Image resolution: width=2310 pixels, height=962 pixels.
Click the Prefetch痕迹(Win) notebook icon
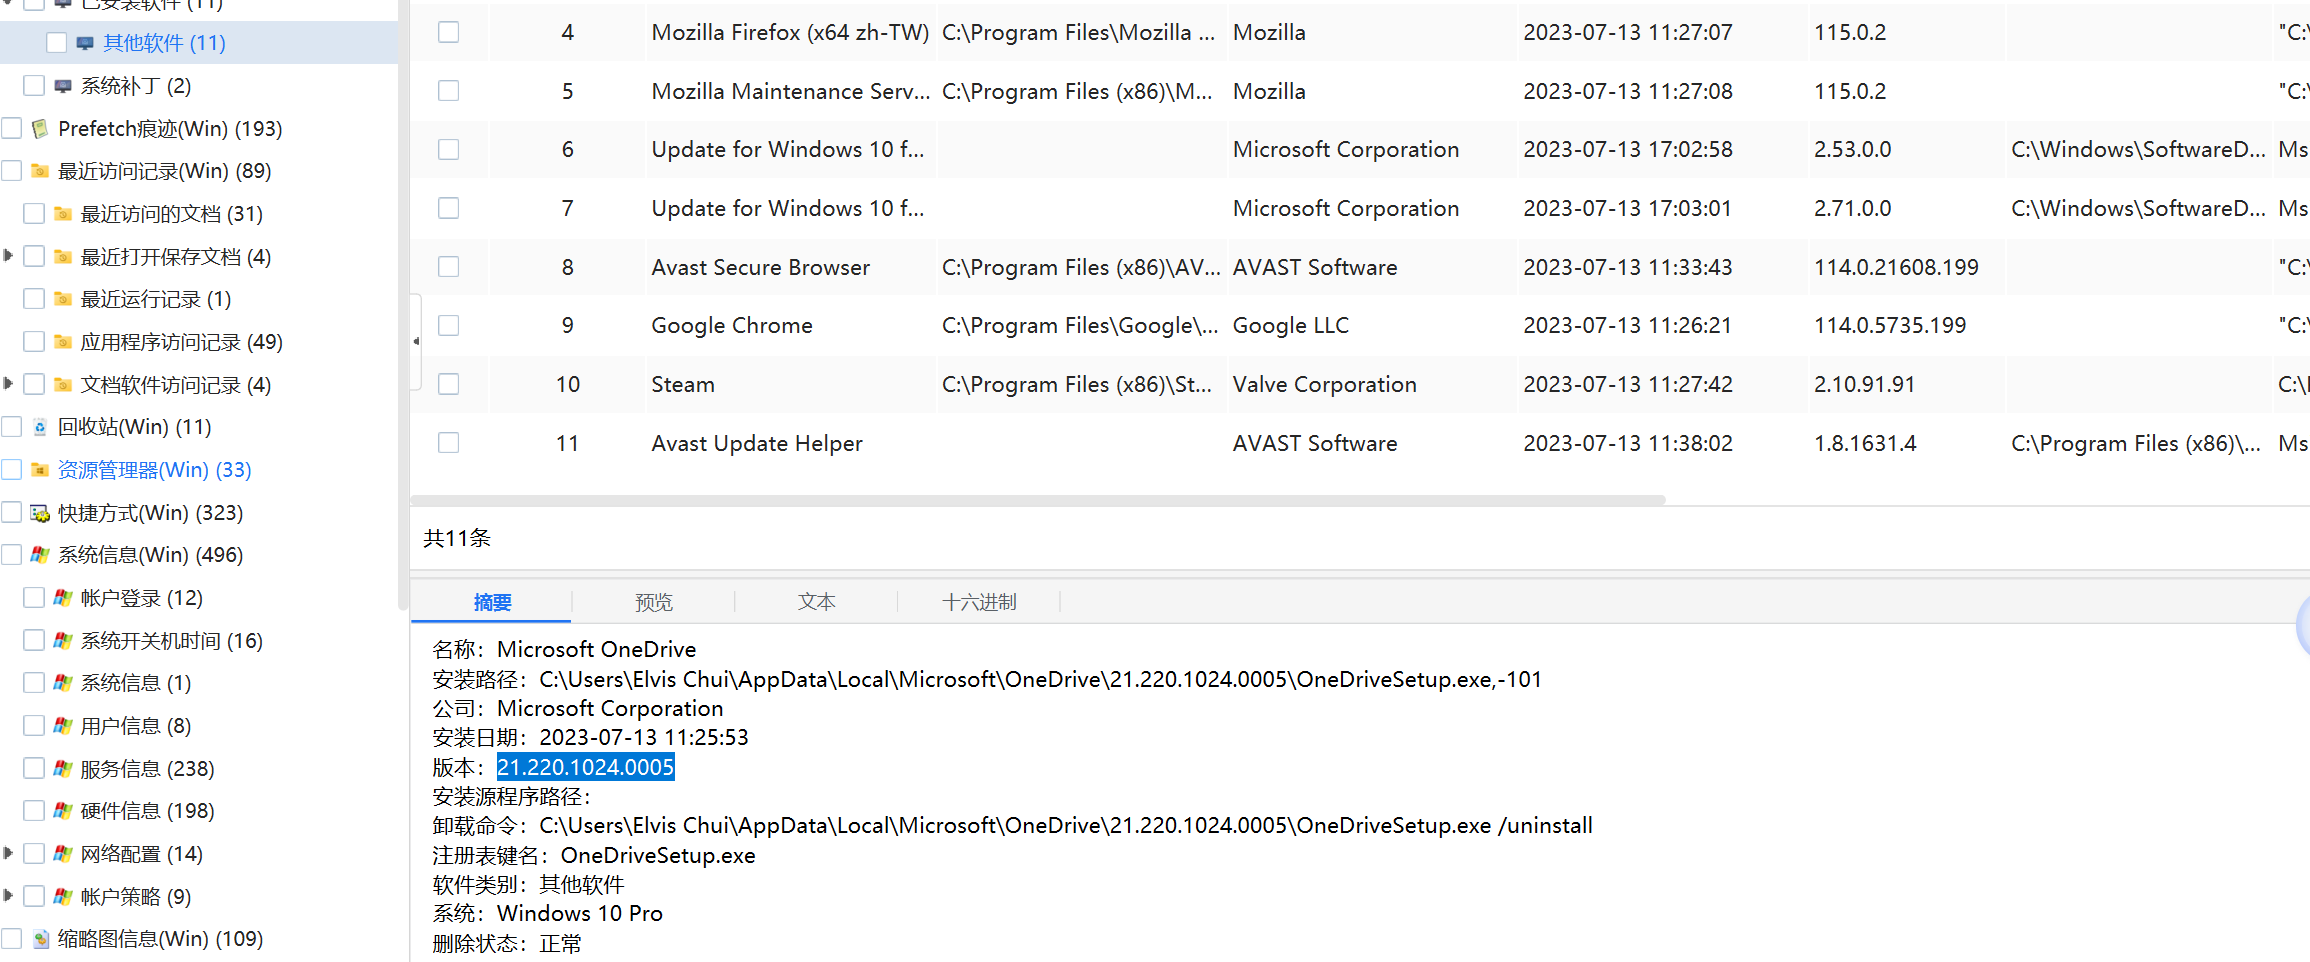tap(40, 129)
